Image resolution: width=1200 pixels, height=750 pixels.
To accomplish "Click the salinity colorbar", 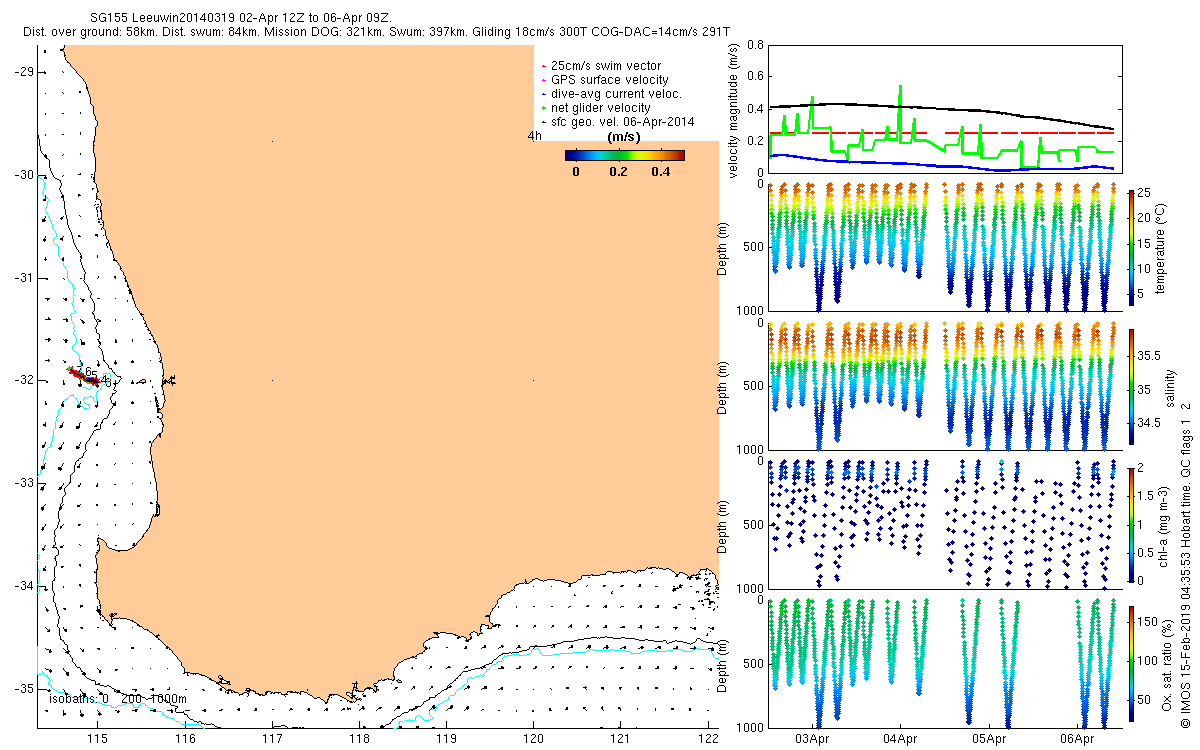I will (x=1130, y=384).
